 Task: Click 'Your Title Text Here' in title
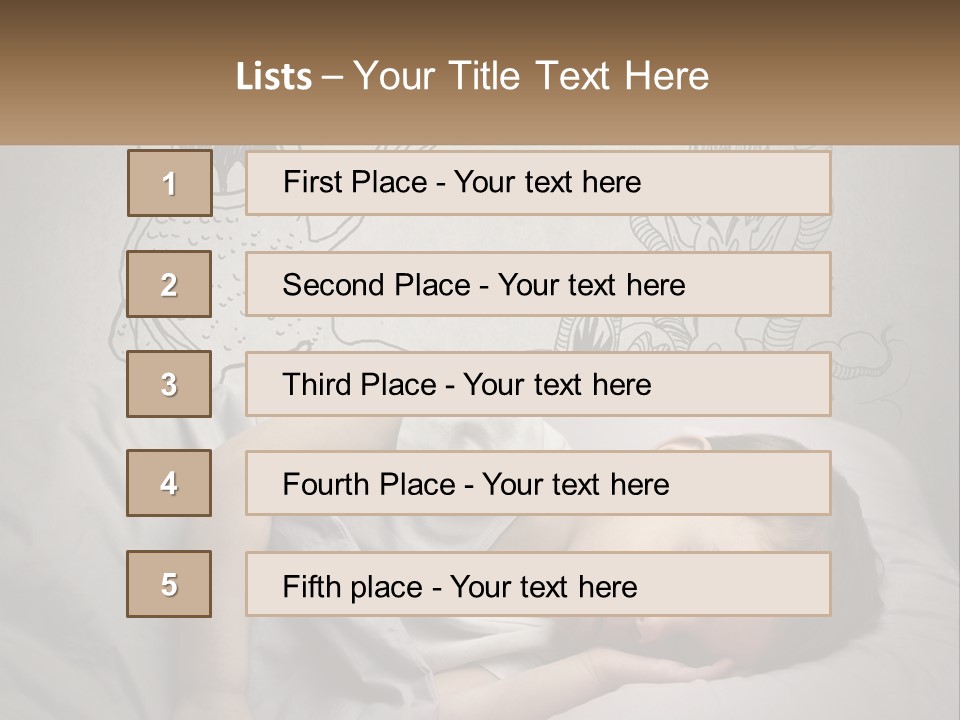click(531, 76)
